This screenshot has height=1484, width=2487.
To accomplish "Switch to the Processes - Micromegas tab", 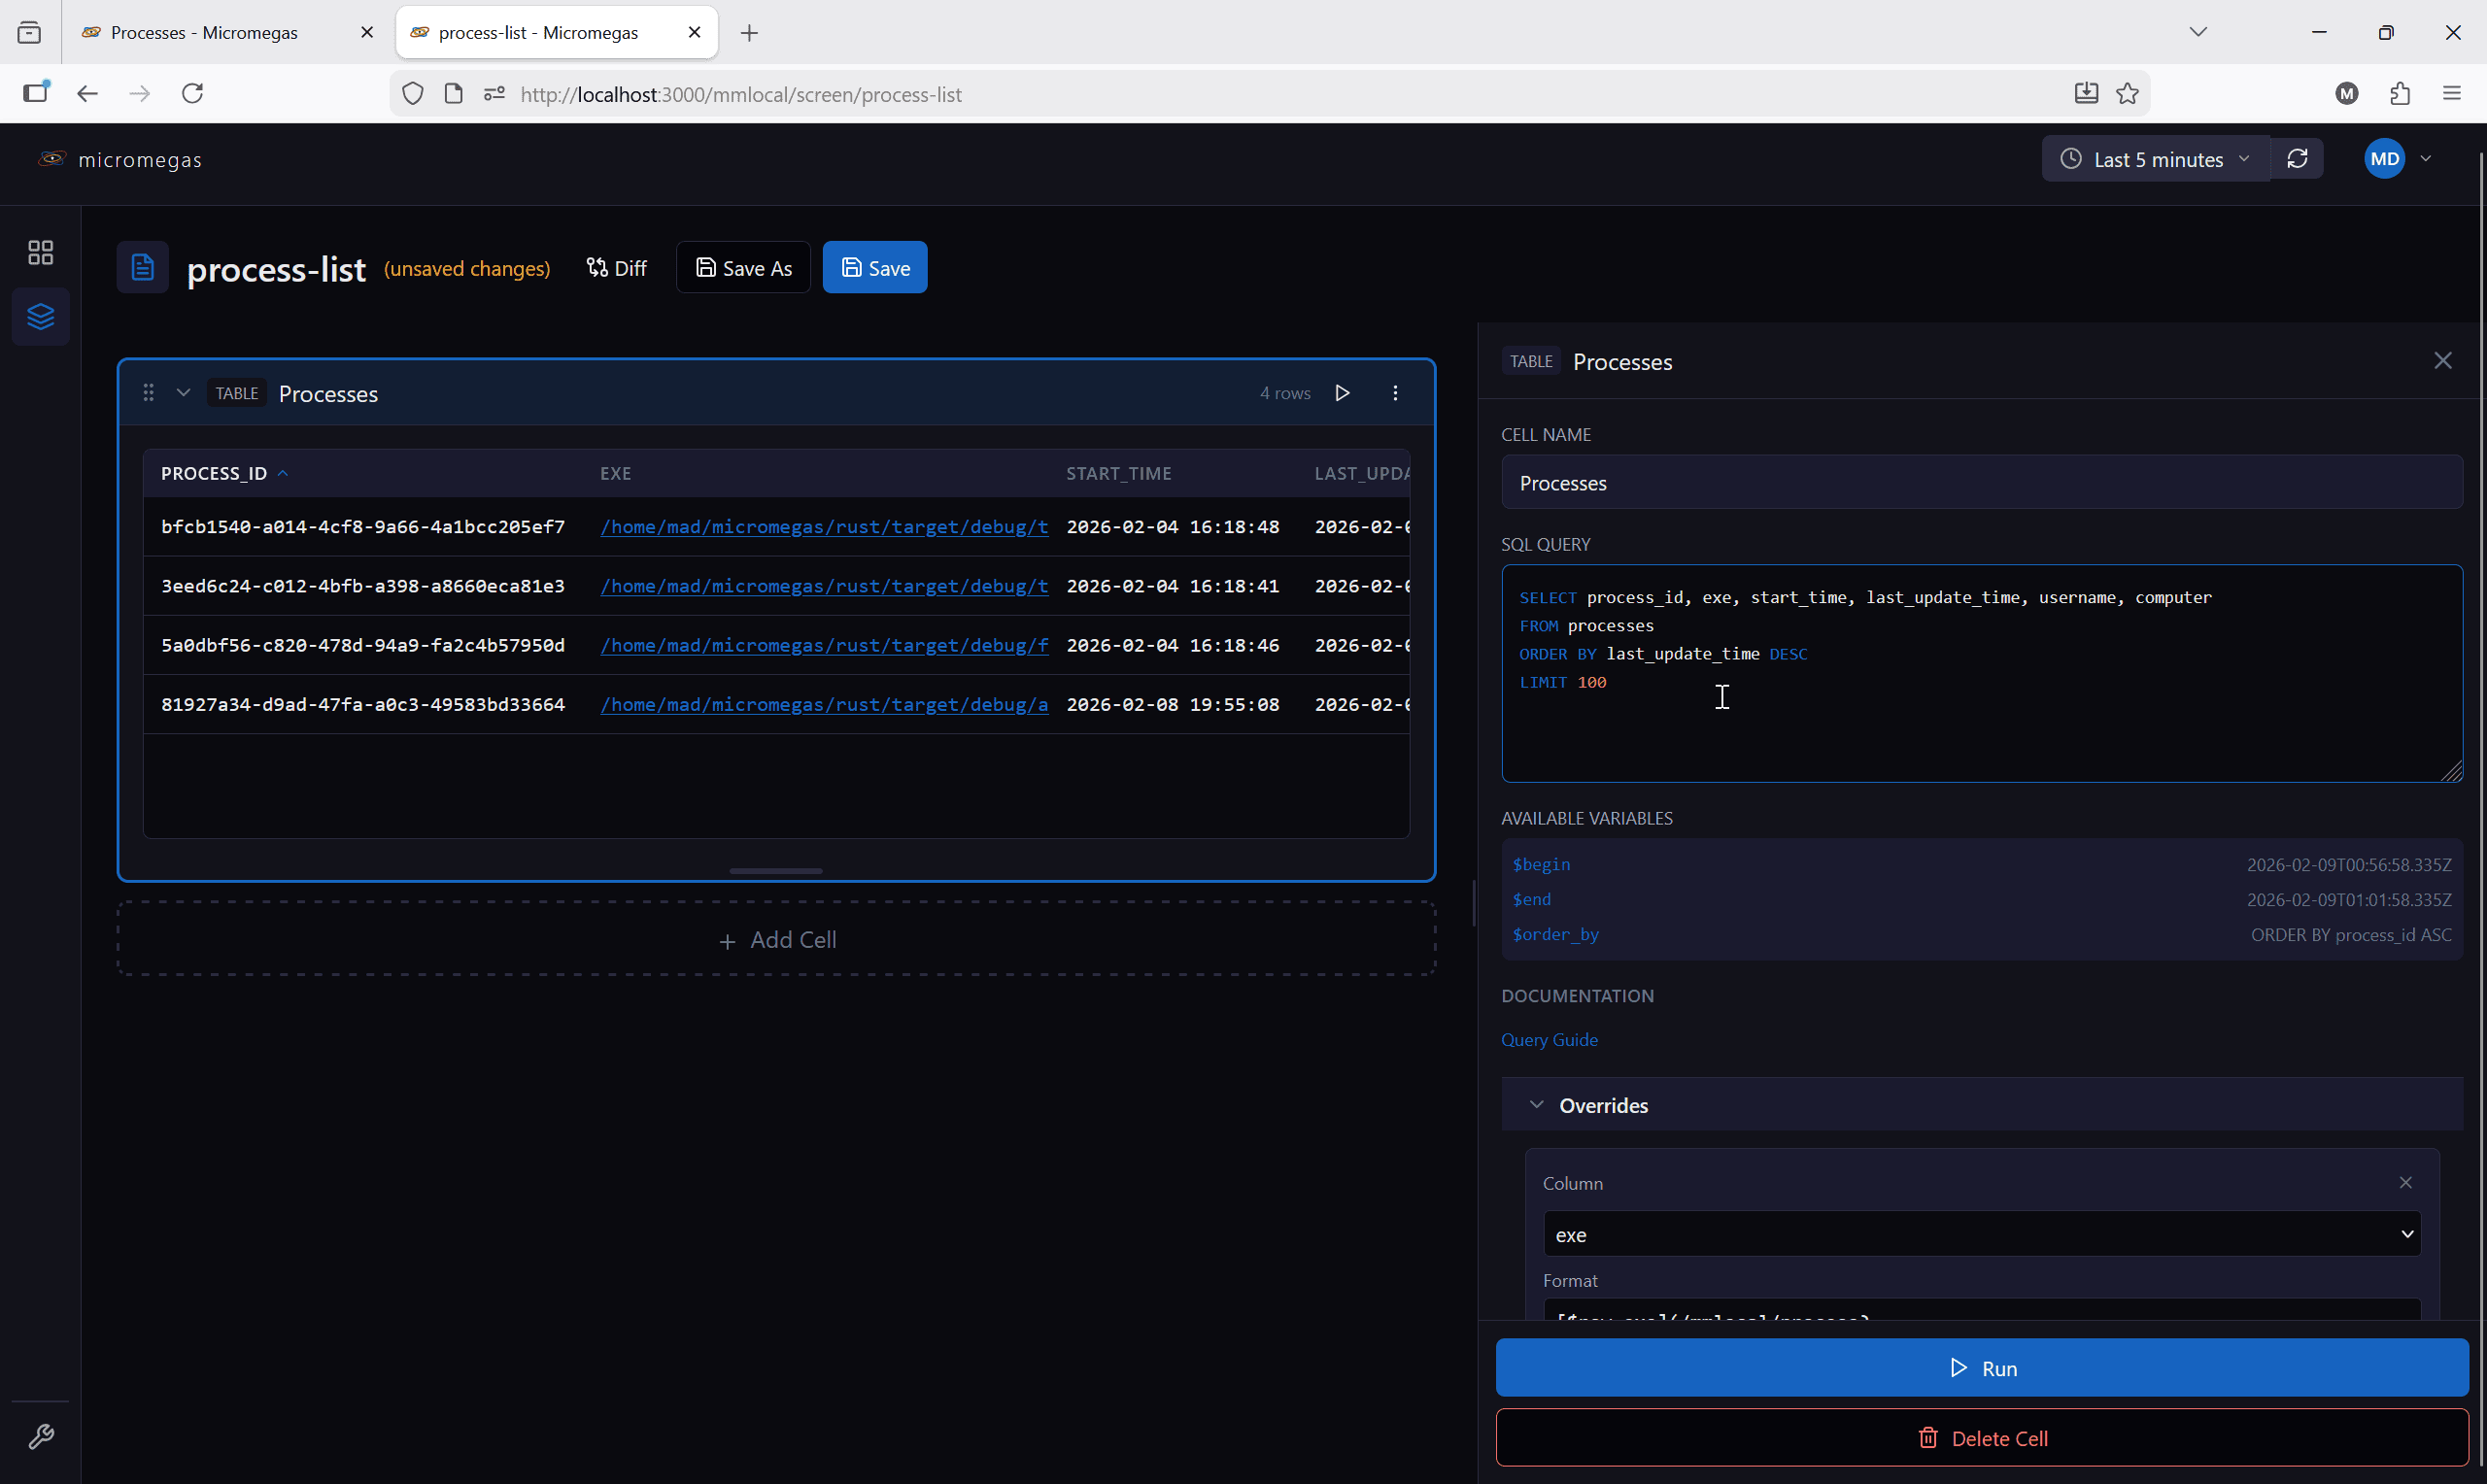I will point(205,33).
